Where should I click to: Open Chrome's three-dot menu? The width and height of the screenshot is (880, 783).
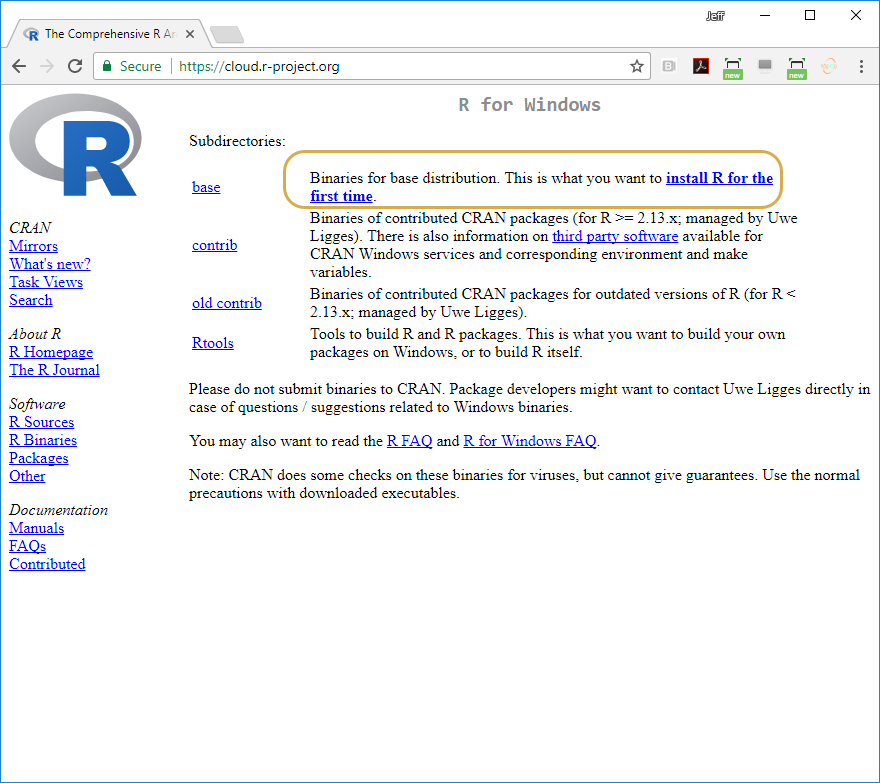tap(861, 66)
